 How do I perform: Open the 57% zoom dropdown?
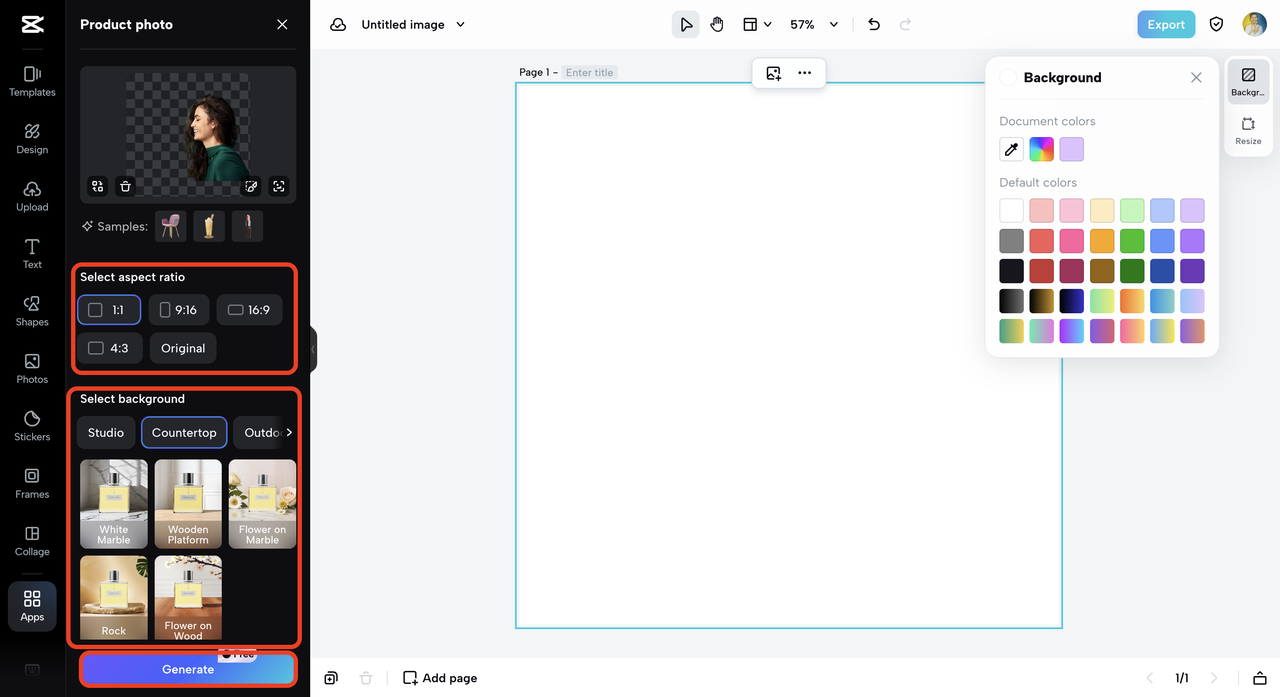coord(814,24)
